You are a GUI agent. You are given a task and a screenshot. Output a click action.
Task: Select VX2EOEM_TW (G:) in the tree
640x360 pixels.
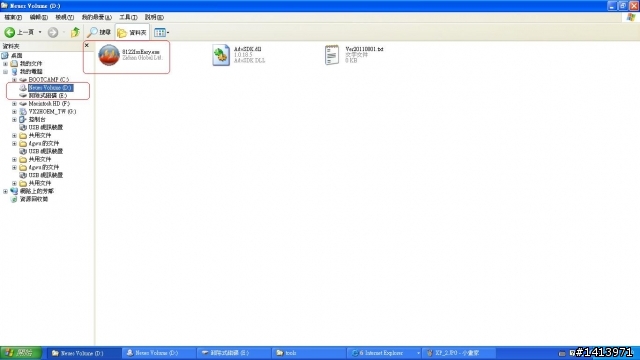pos(52,111)
